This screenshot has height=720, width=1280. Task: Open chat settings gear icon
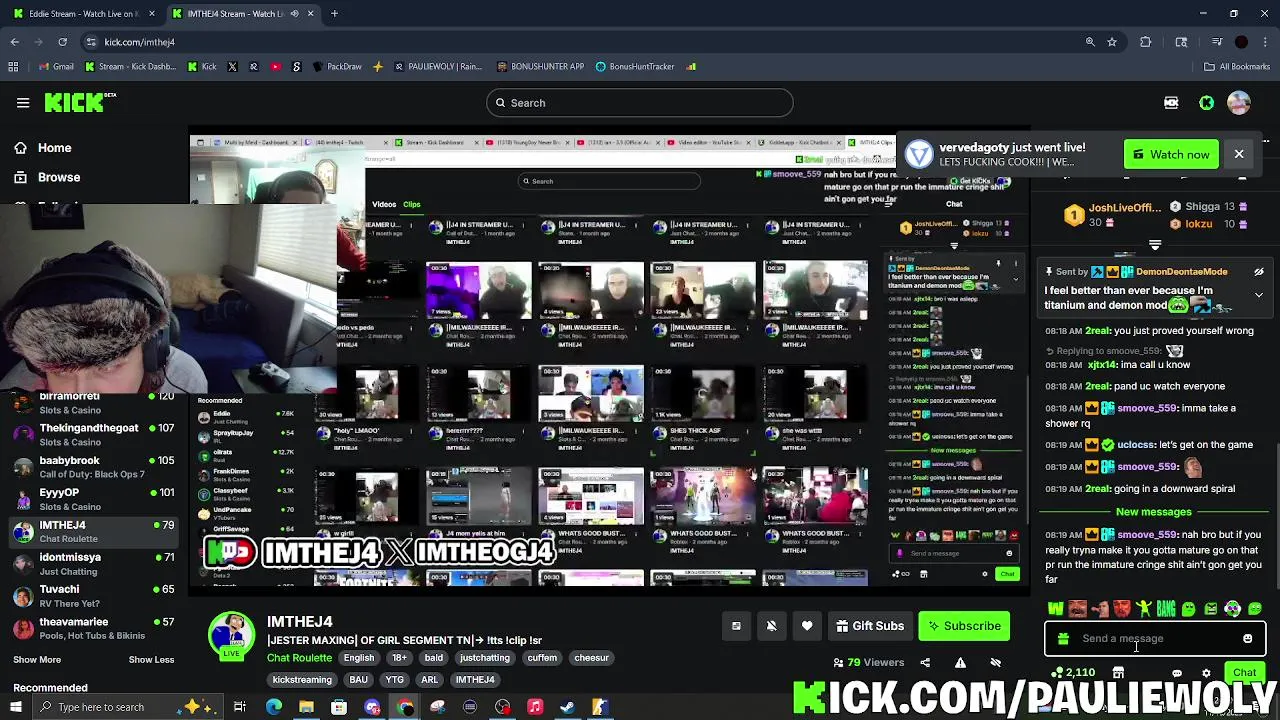(x=1206, y=673)
